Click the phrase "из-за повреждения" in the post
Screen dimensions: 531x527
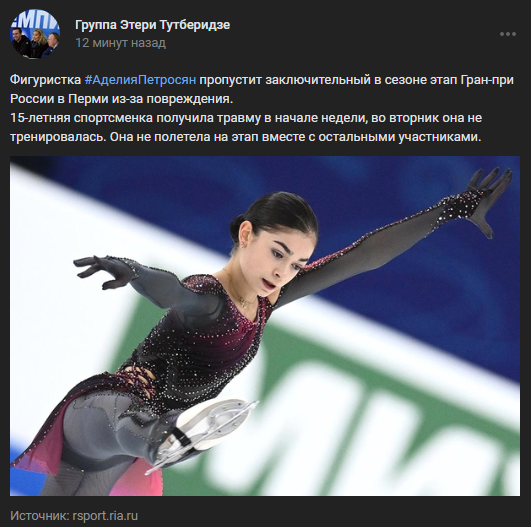pos(170,99)
